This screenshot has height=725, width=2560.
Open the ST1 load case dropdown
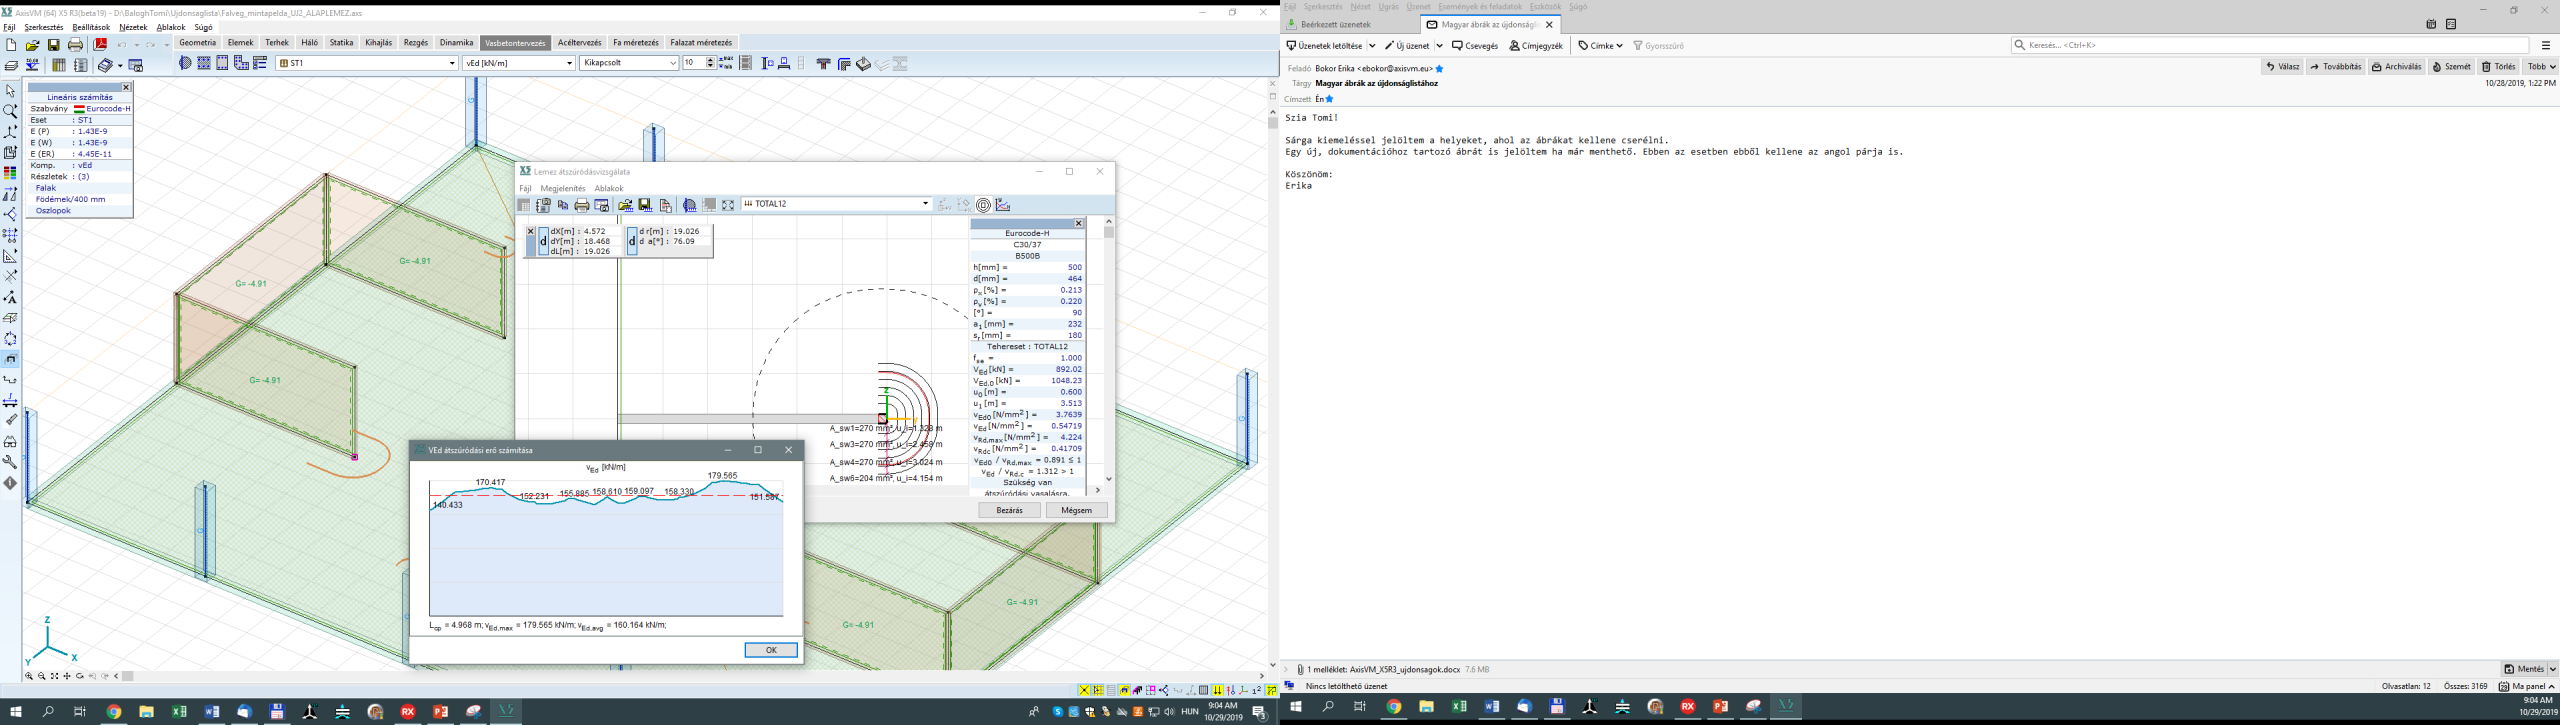(x=452, y=63)
